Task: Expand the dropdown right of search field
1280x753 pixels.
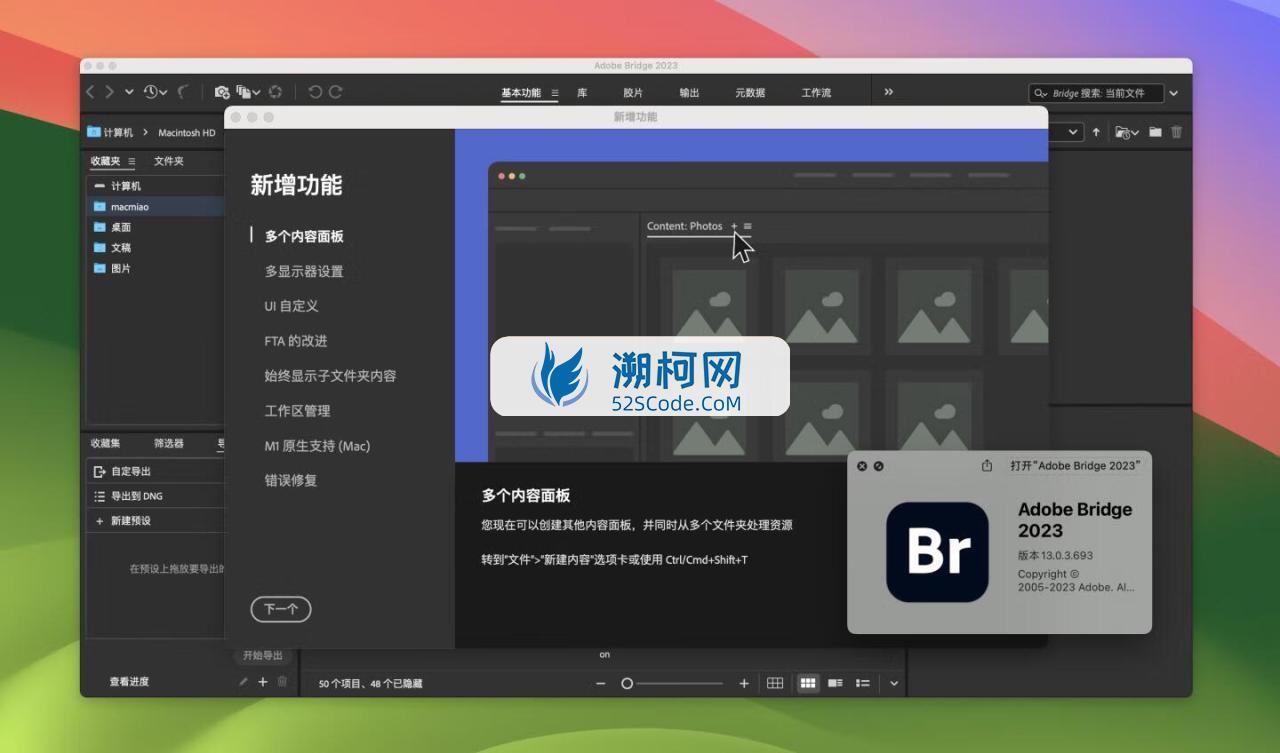Action: tap(1174, 93)
